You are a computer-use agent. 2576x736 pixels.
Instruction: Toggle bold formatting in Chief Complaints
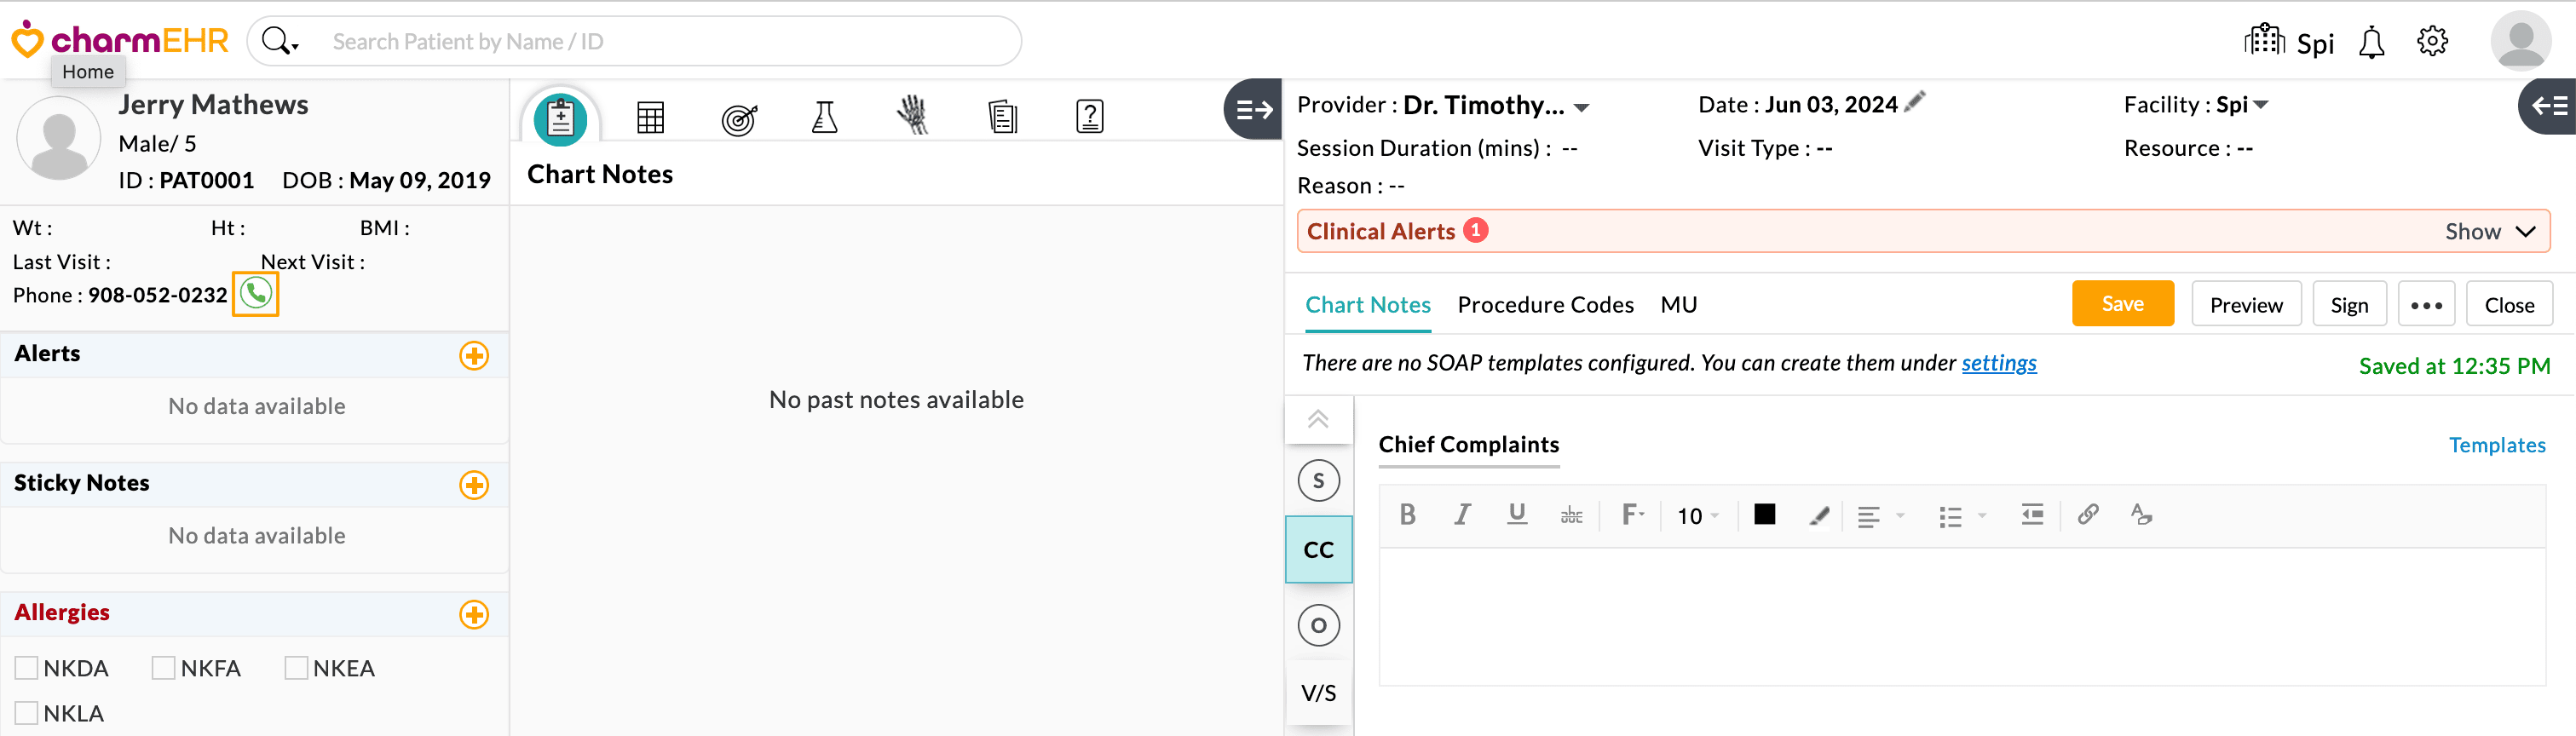[1408, 515]
